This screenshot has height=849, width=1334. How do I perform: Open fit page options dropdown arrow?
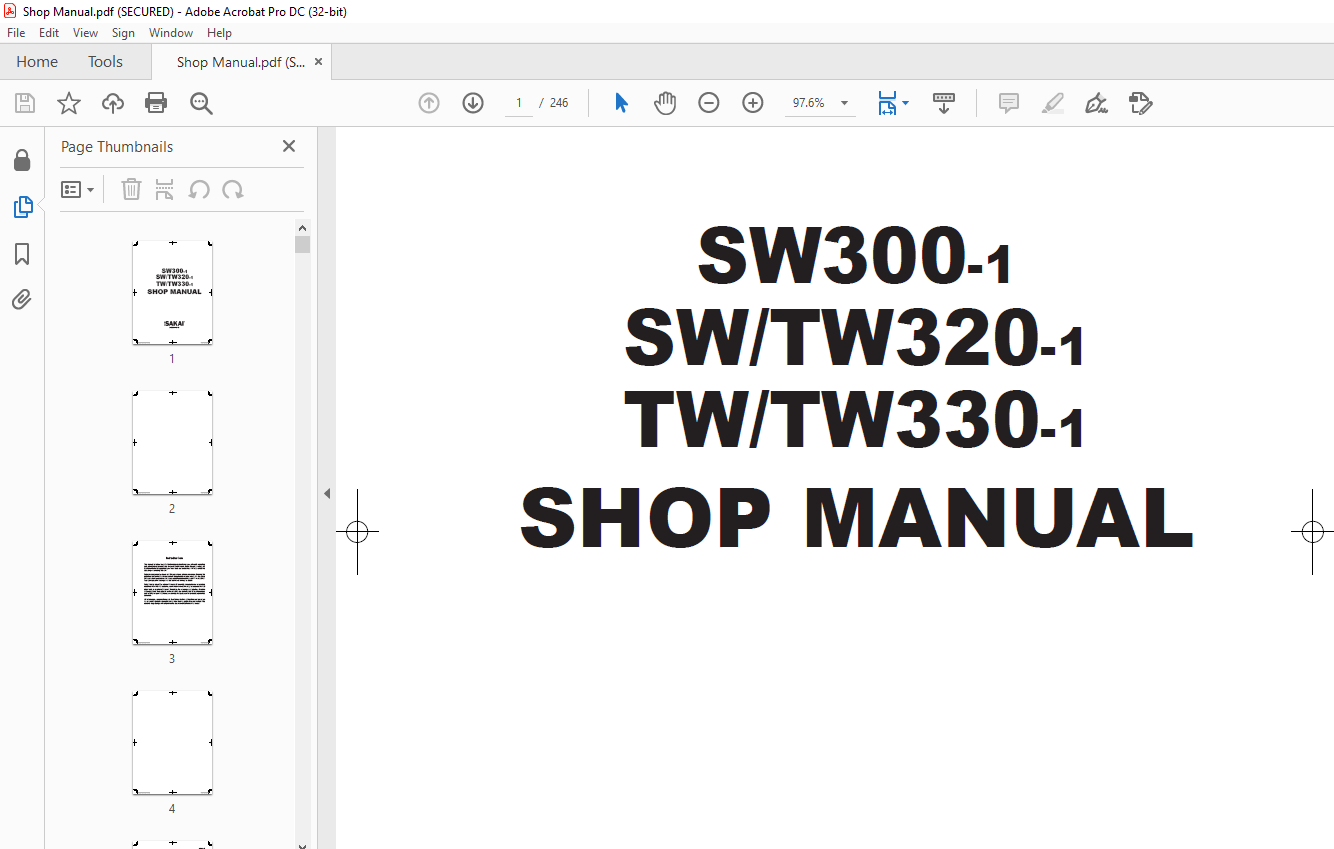click(x=905, y=103)
